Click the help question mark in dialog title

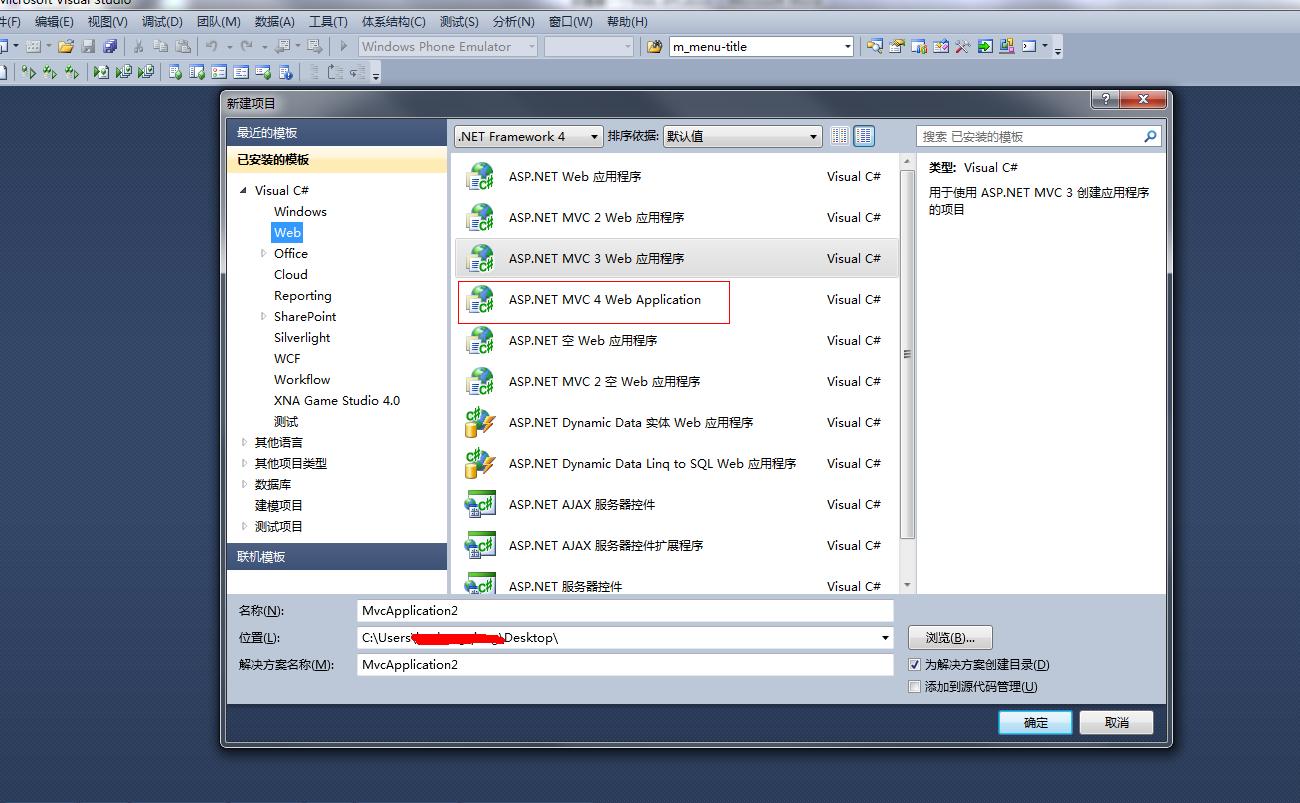(1105, 99)
